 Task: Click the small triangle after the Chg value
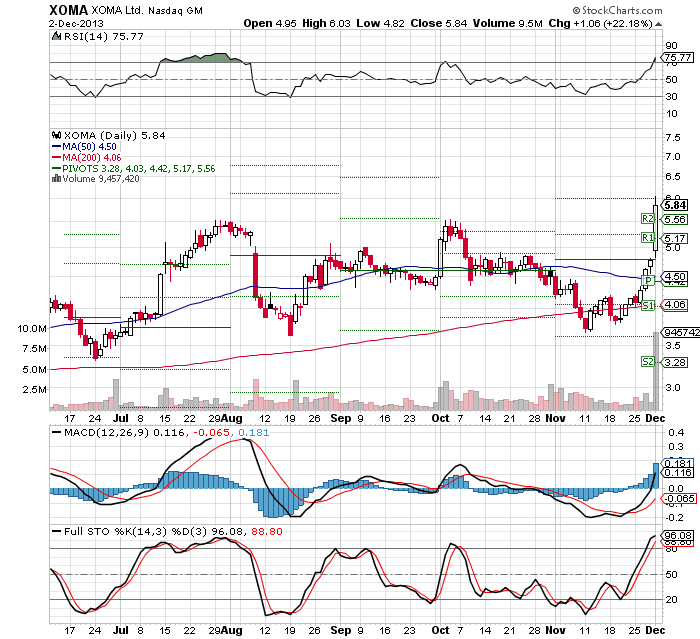point(658,24)
